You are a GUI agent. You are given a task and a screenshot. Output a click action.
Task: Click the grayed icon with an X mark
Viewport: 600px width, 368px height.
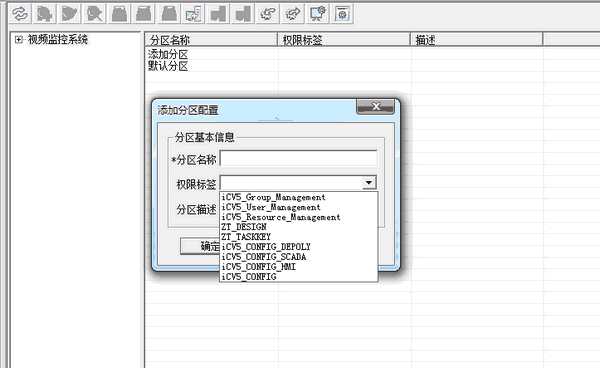click(94, 14)
